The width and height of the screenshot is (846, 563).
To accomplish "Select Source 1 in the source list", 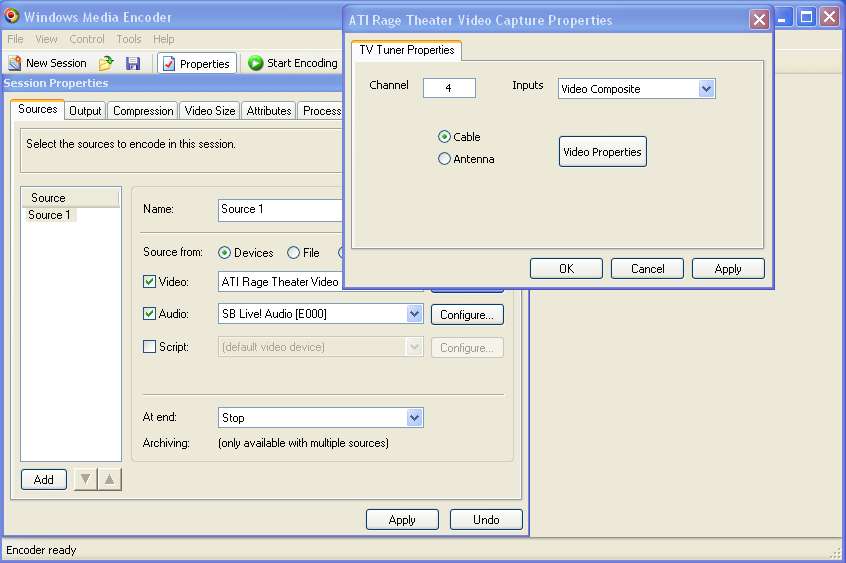I will [49, 215].
